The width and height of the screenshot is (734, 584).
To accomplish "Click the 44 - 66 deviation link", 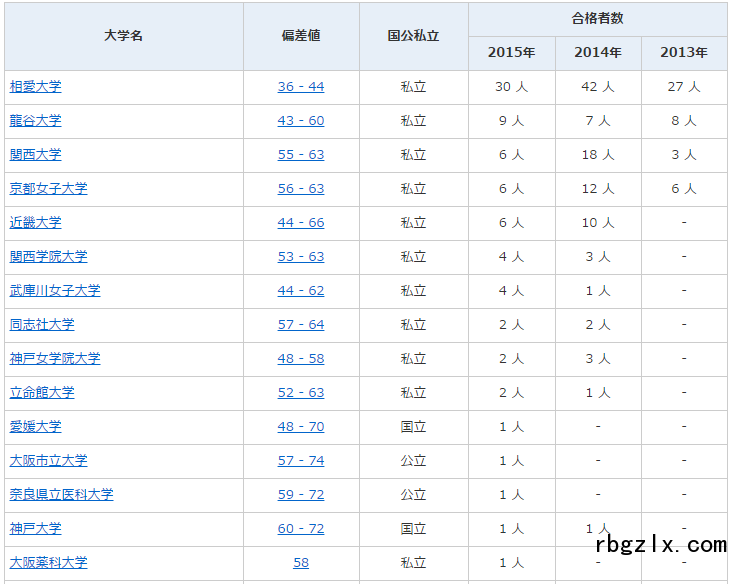I will [x=301, y=223].
